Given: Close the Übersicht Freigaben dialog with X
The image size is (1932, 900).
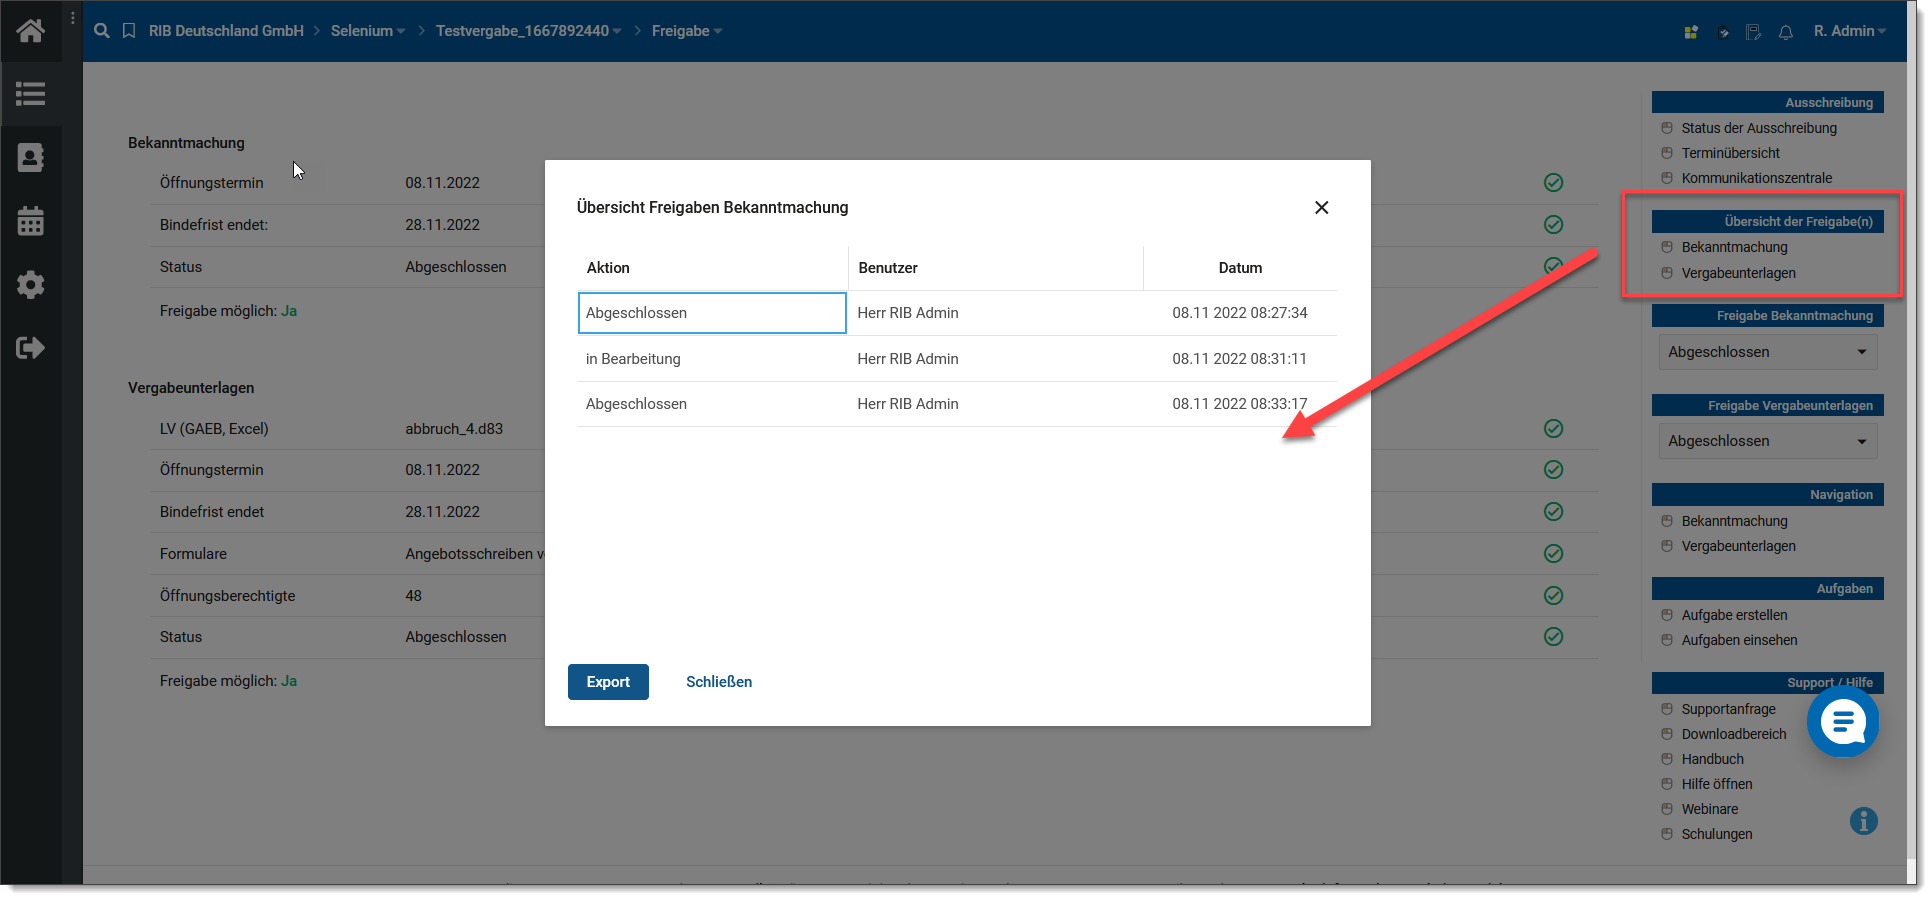Looking at the screenshot, I should click(1321, 207).
